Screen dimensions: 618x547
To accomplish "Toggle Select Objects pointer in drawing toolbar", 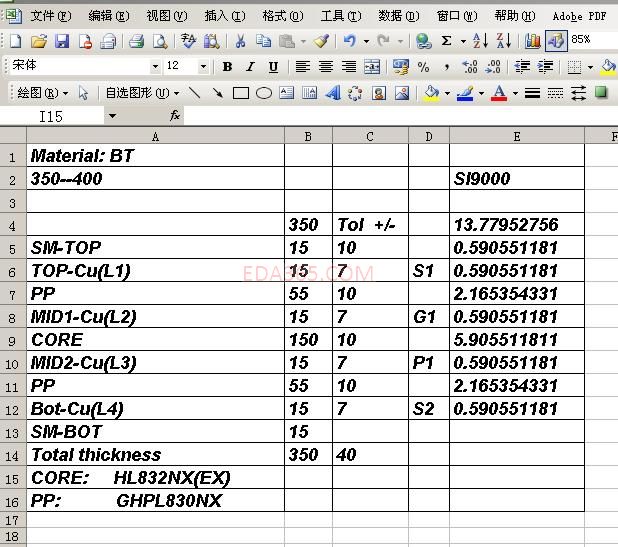I will coord(83,93).
